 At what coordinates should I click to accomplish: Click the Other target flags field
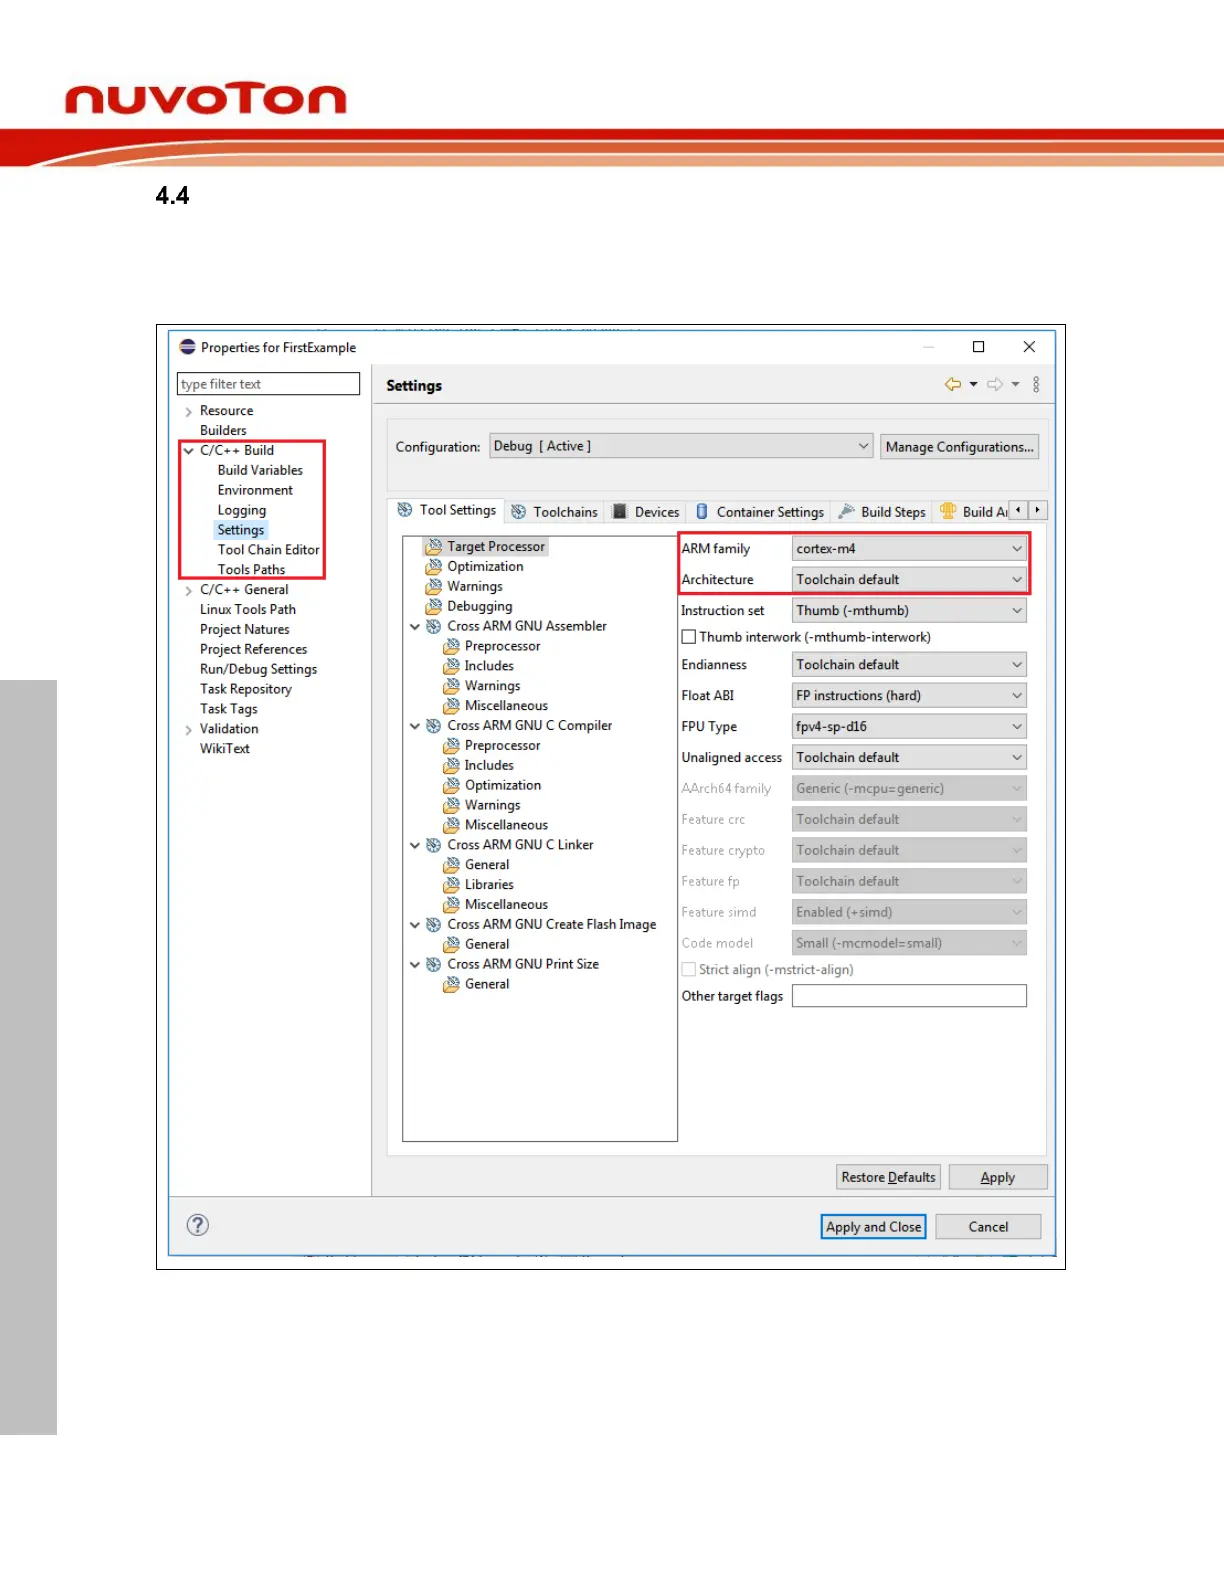click(909, 996)
